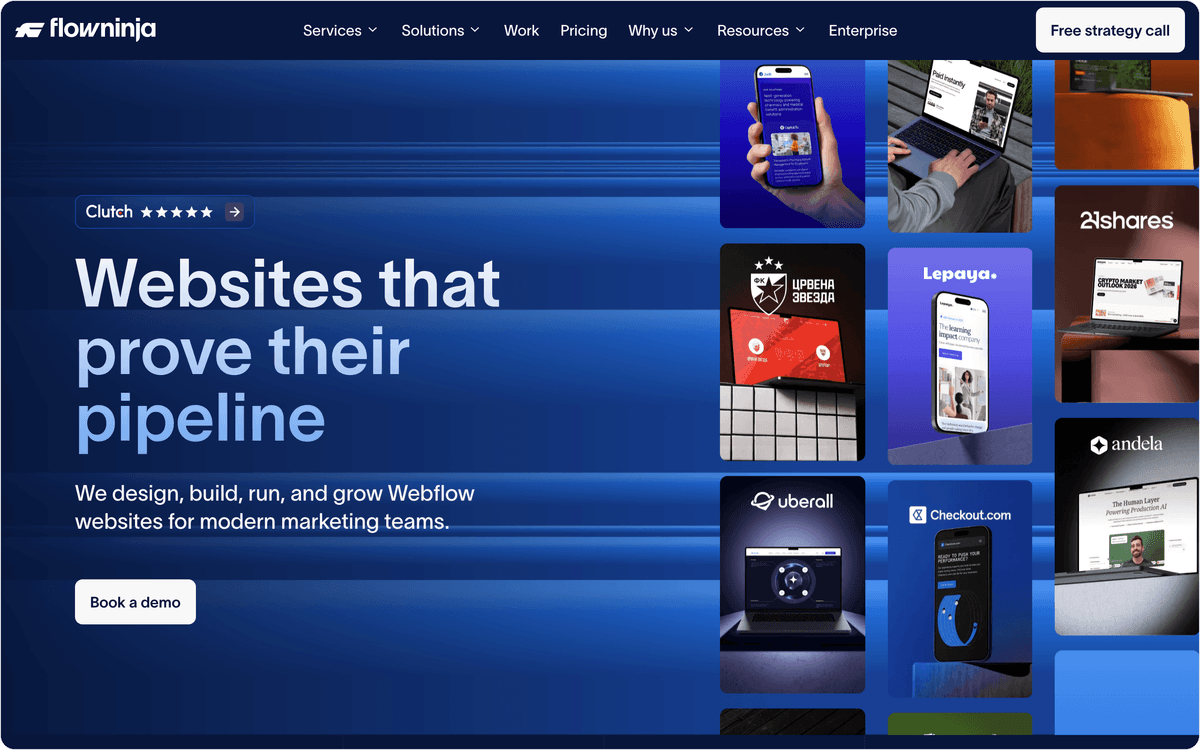Open the Lepaya project card
1200x750 pixels.
[x=960, y=356]
